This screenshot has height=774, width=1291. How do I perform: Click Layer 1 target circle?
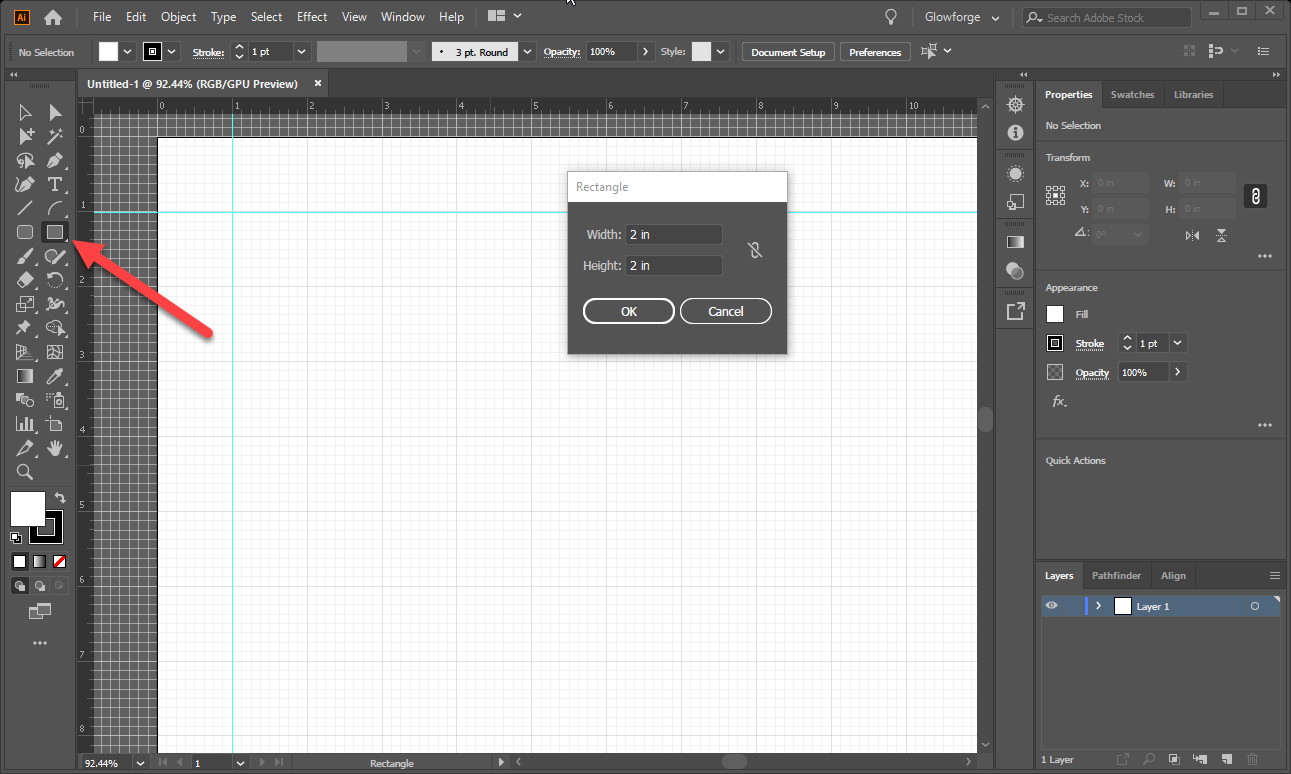(1255, 607)
